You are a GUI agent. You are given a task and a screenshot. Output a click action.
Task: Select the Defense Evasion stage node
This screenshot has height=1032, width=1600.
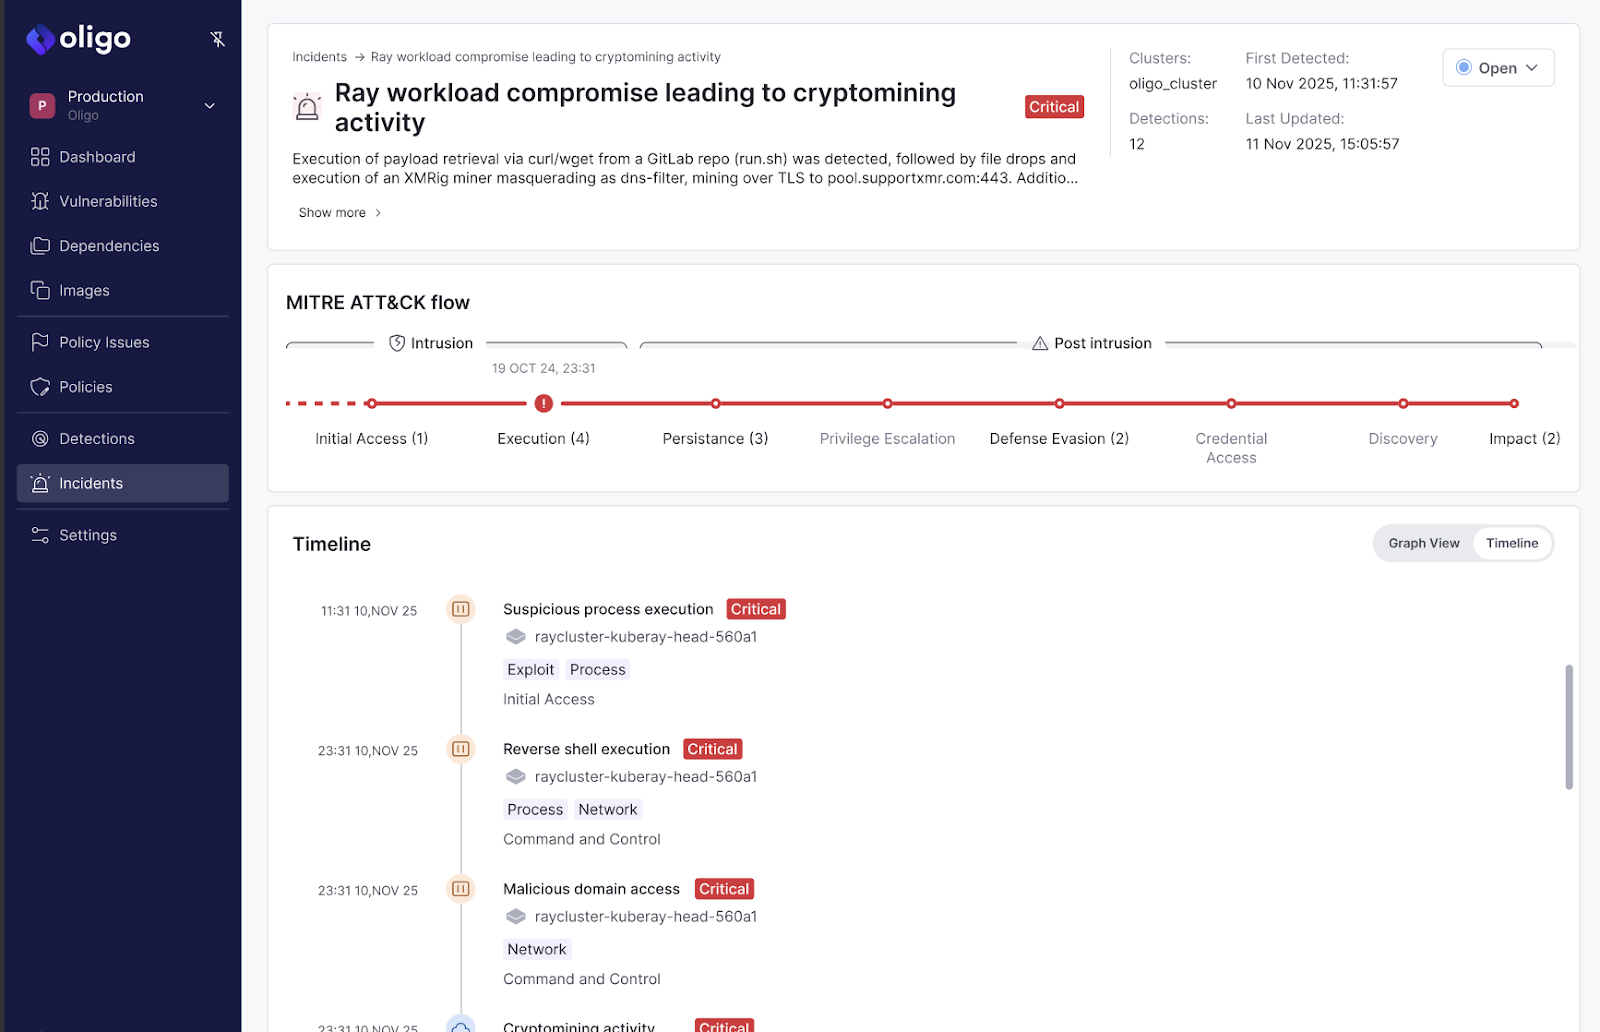click(x=1059, y=404)
